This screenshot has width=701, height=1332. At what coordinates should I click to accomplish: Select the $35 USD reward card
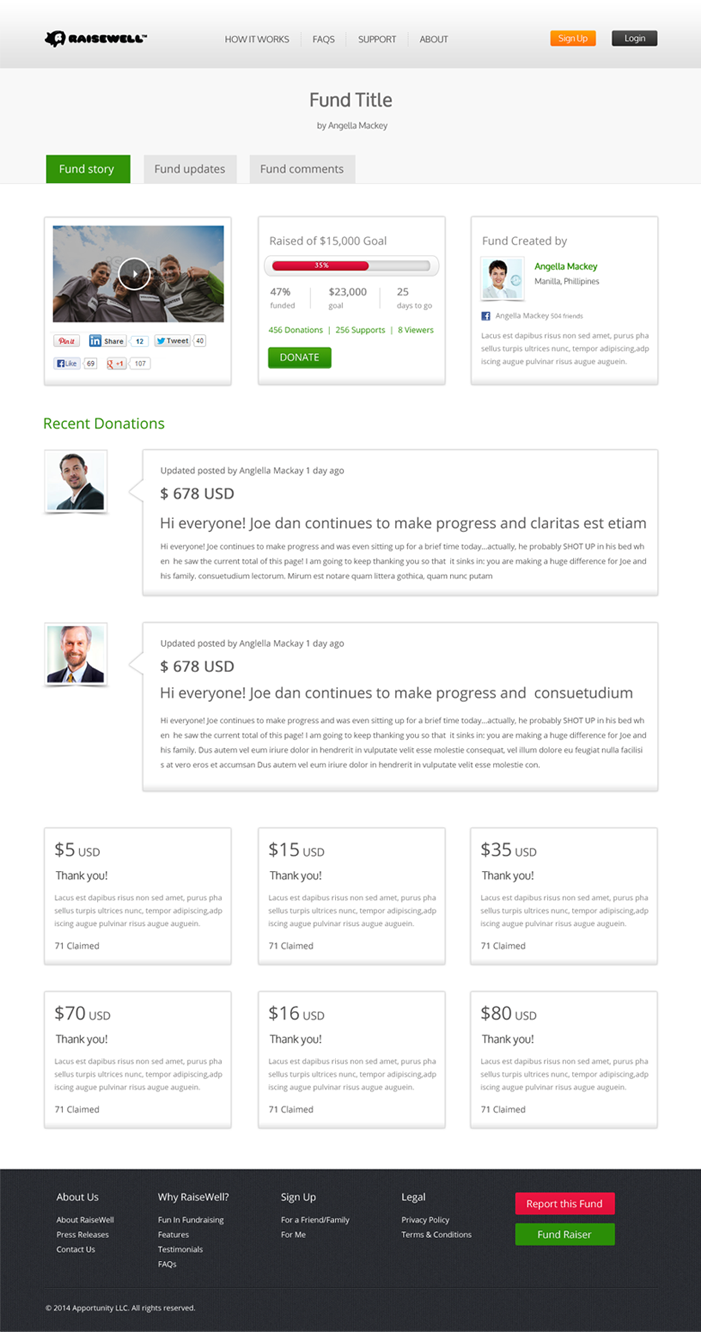point(564,896)
